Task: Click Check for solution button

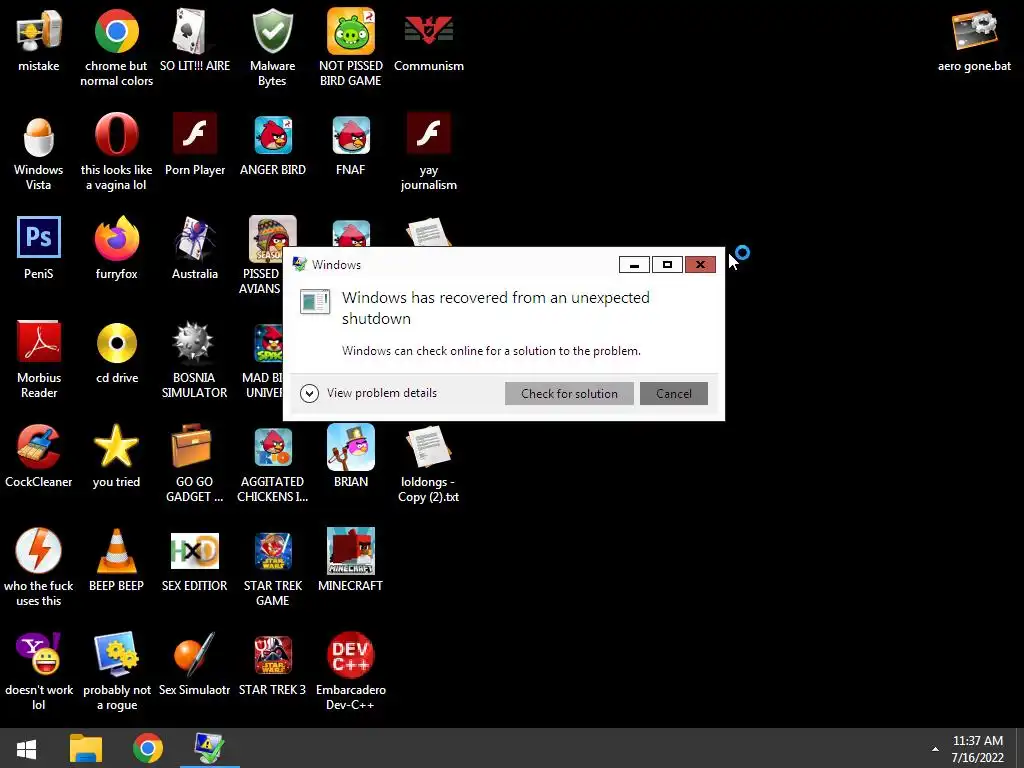Action: coord(569,394)
